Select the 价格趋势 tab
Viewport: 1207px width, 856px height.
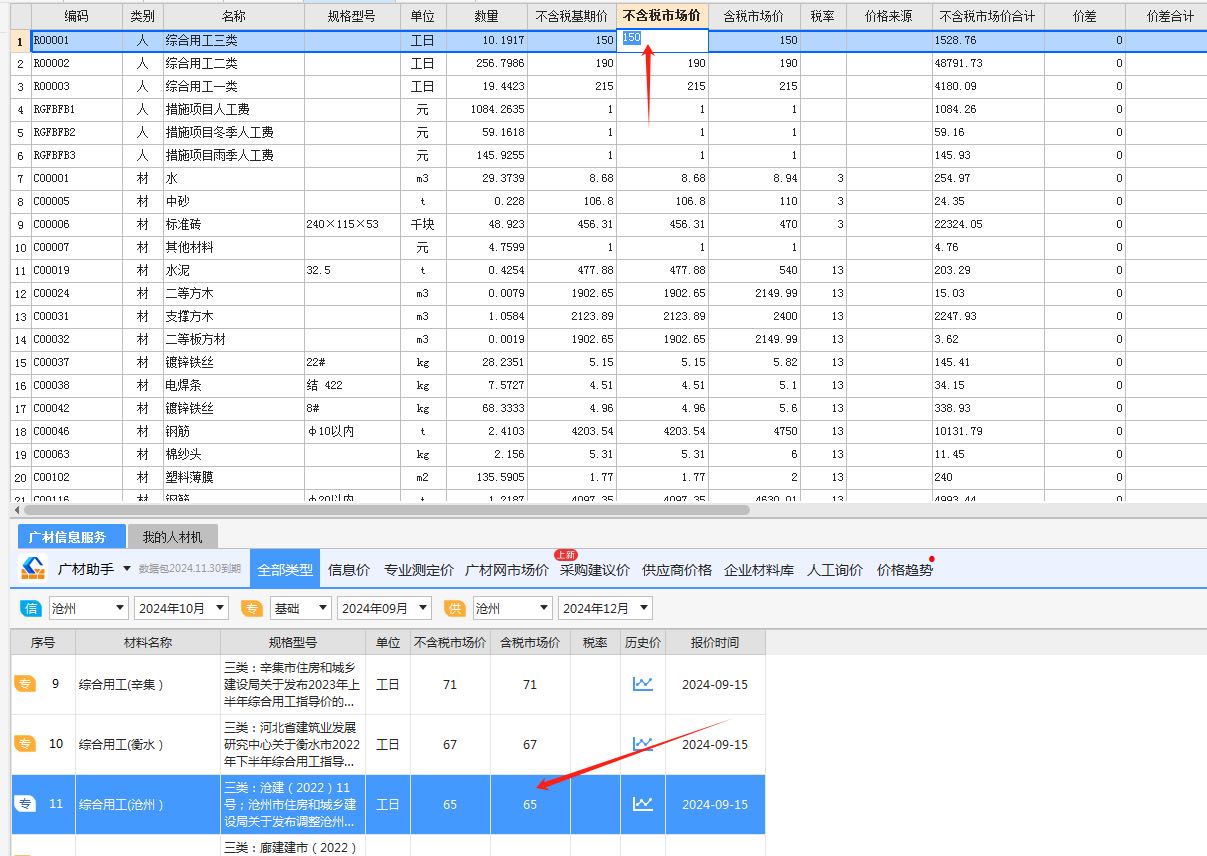[905, 570]
